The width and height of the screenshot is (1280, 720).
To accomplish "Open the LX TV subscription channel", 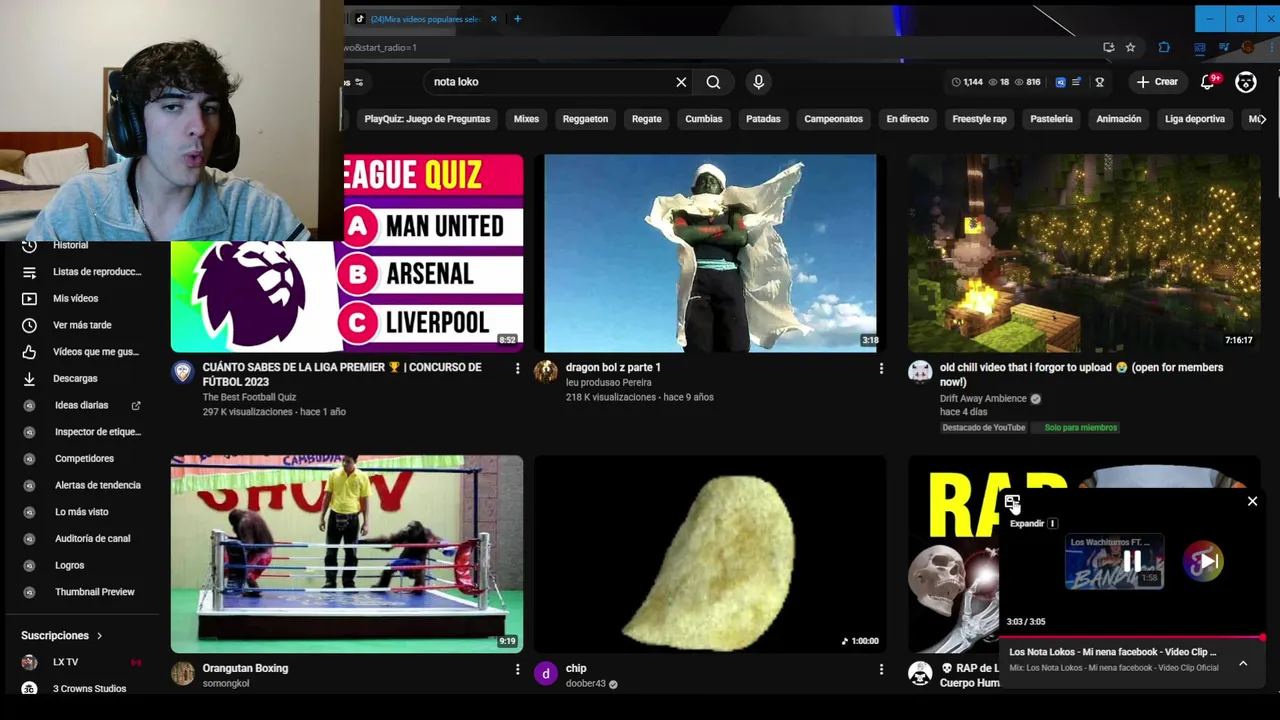I will (83, 662).
